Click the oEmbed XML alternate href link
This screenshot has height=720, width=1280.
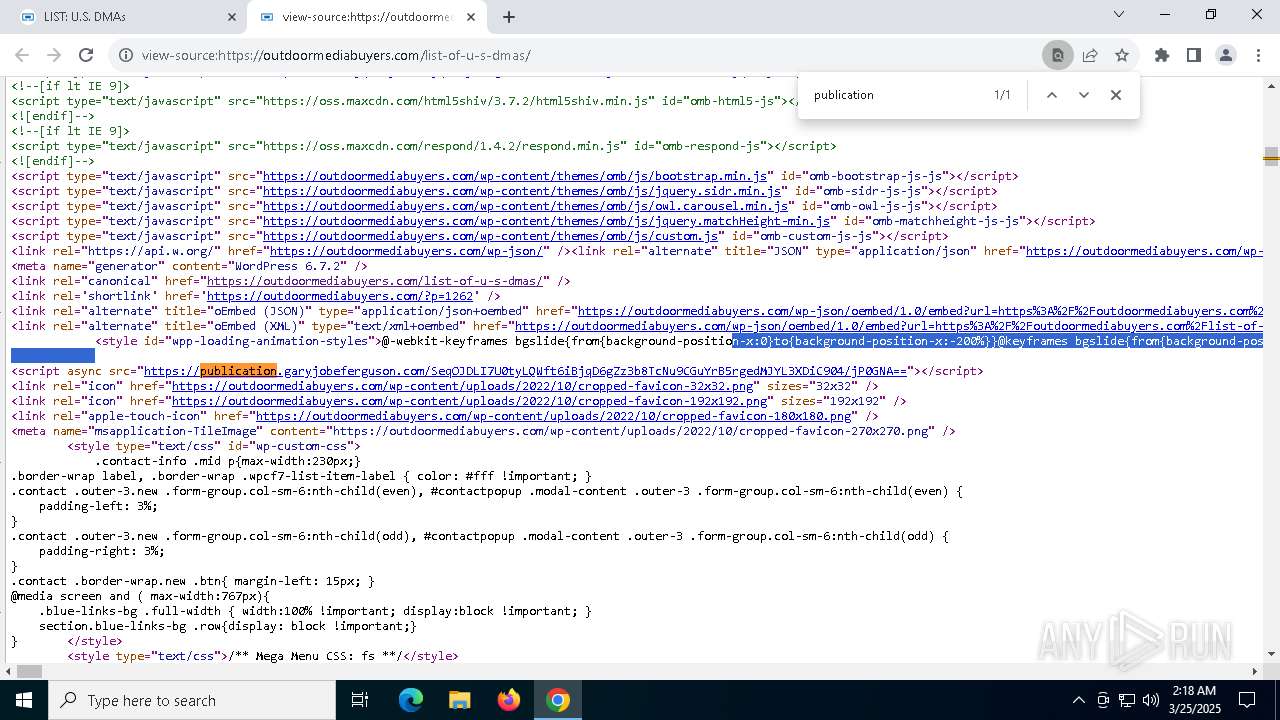coord(889,326)
